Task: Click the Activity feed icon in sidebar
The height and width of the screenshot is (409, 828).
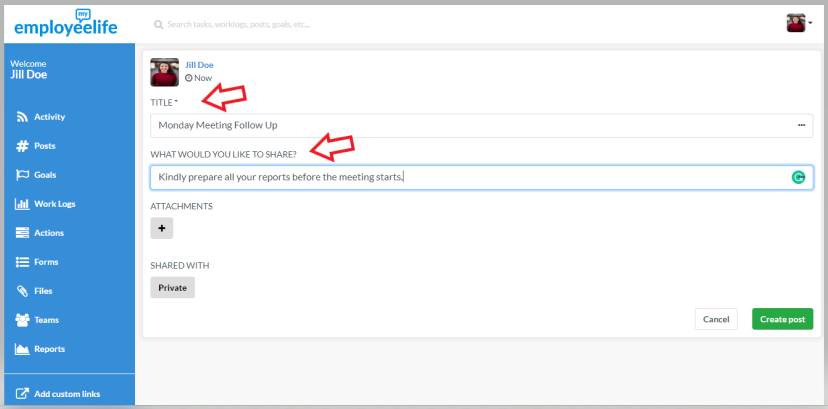Action: 22,117
